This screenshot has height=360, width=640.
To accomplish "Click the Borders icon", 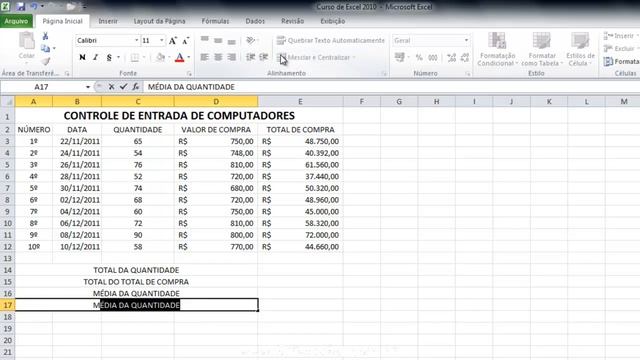I will tap(135, 58).
